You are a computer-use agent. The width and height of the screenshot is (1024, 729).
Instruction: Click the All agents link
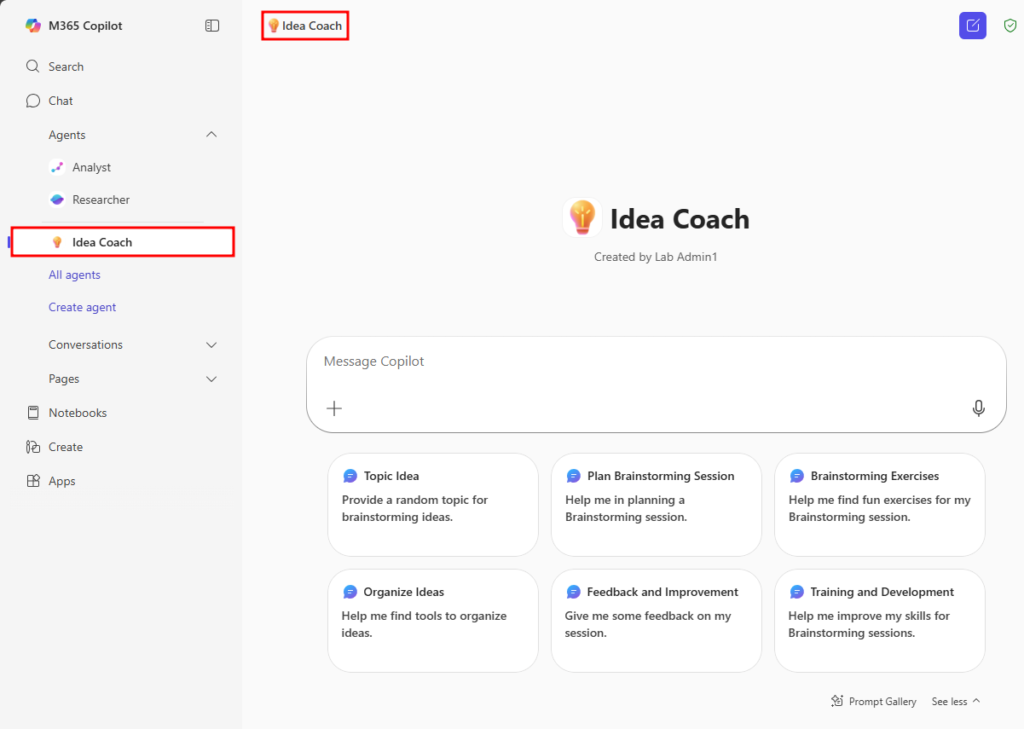click(75, 275)
